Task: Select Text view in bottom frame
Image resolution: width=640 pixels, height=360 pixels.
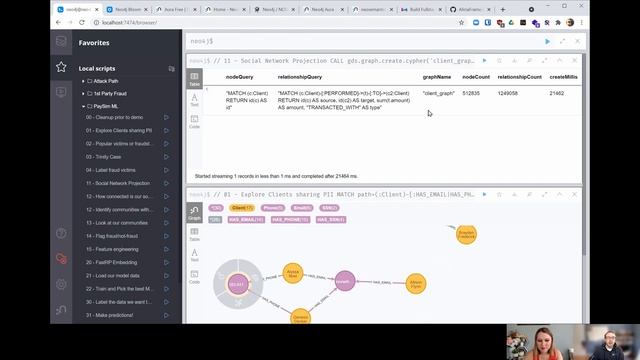Action: (194, 255)
